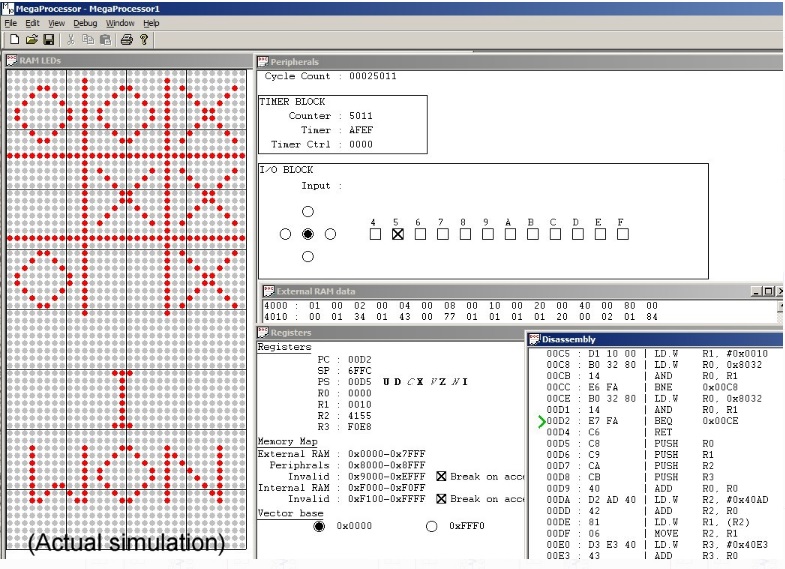Select the right joystick input radio button
The width and height of the screenshot is (785, 569).
click(x=330, y=234)
